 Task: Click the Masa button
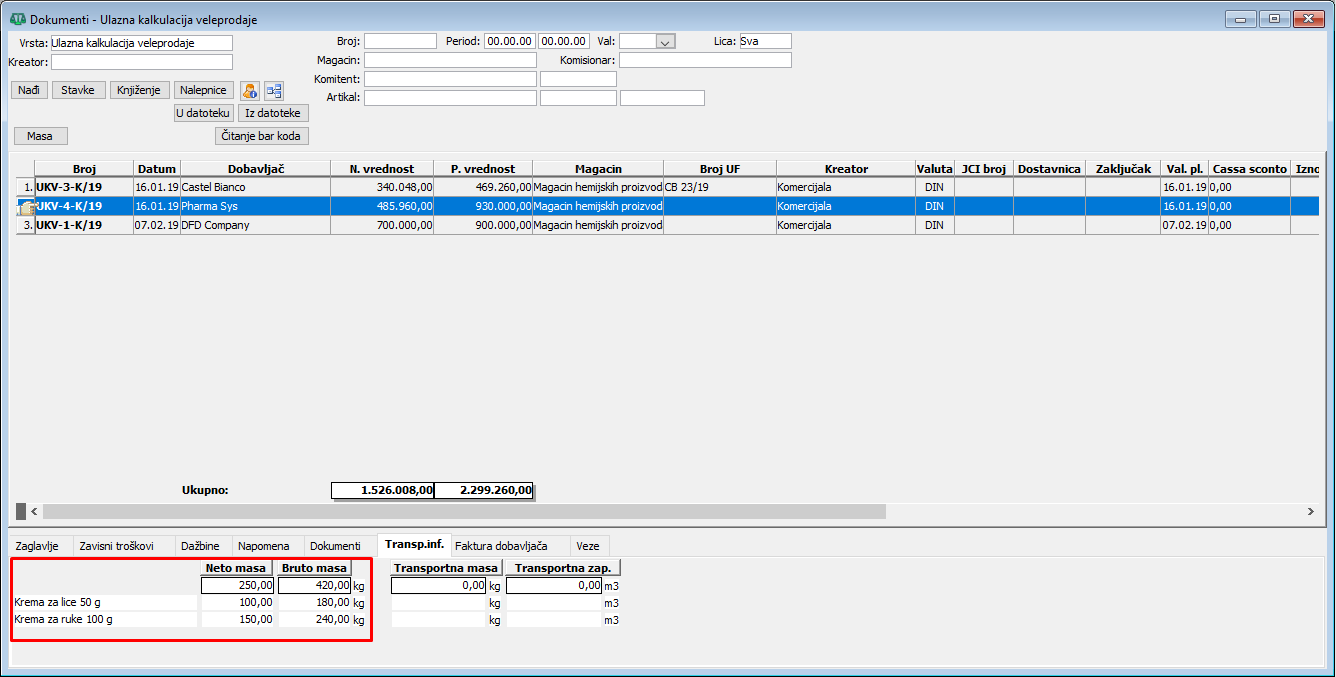coord(40,136)
